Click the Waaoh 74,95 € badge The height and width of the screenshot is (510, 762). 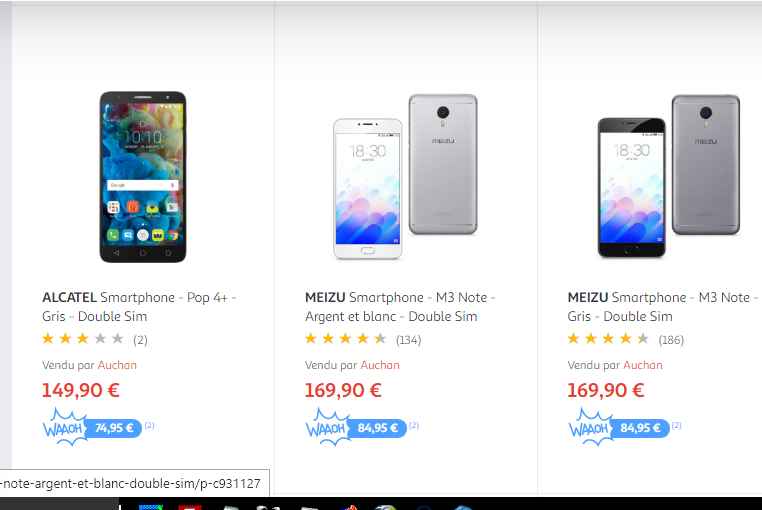[x=92, y=427]
